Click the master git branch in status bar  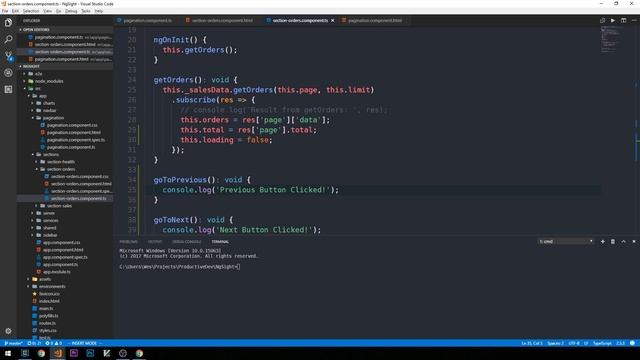pos(13,343)
